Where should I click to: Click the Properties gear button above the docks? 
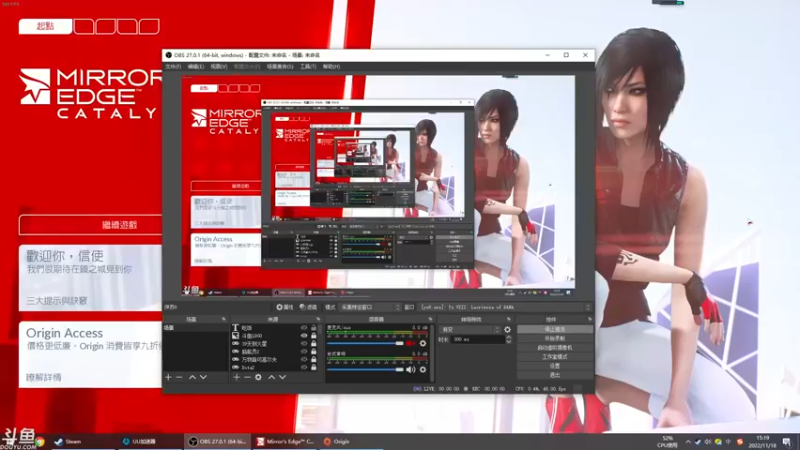pyautogui.click(x=285, y=307)
